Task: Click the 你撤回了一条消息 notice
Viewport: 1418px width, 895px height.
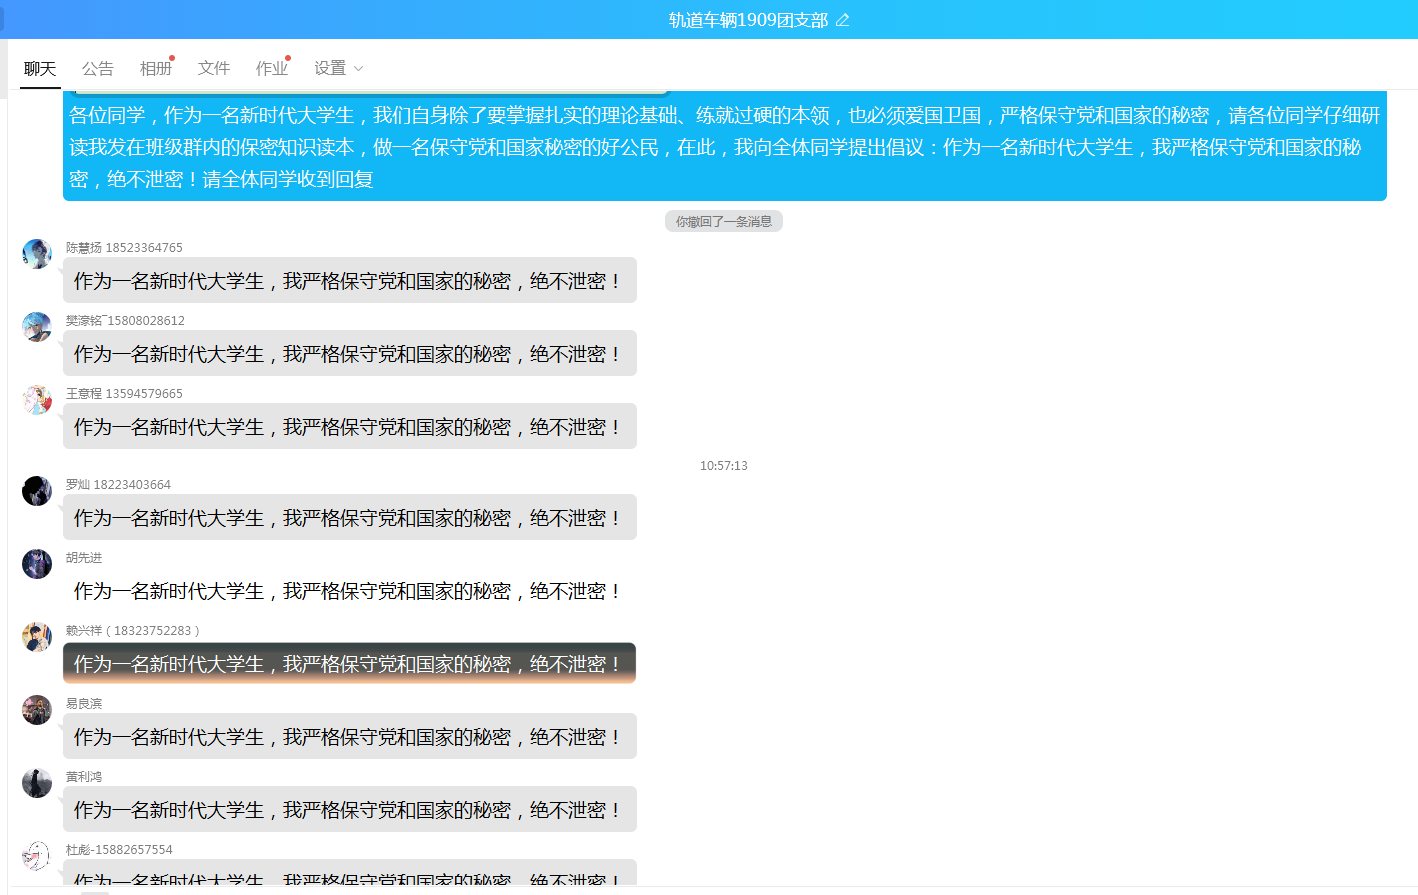Action: click(x=723, y=222)
